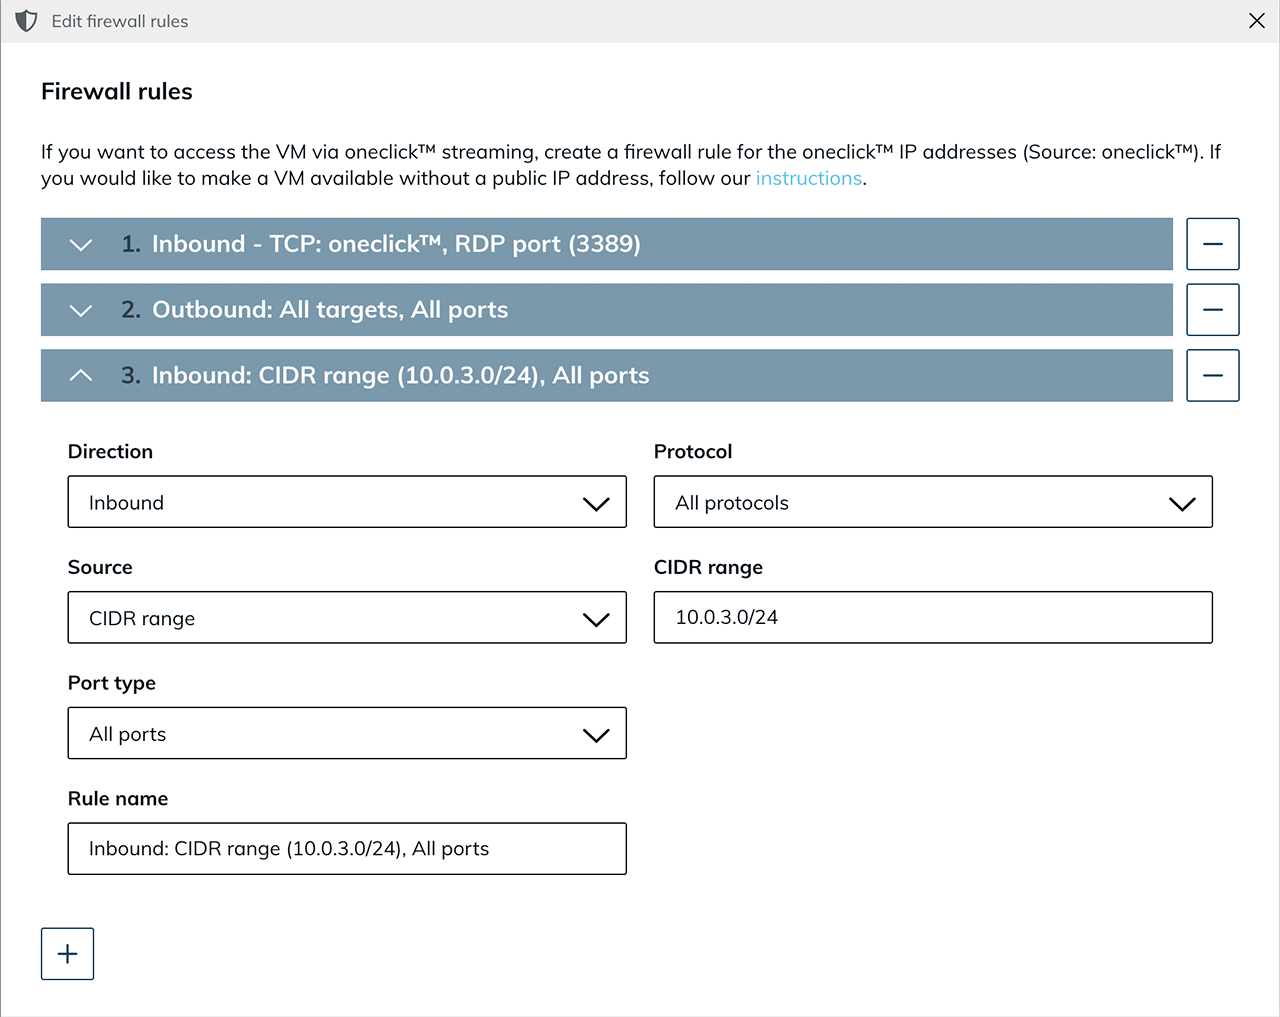Screen dimensions: 1280x1017
Task: Click the CIDR range field with 10.0.3.0/24
Action: 932,617
